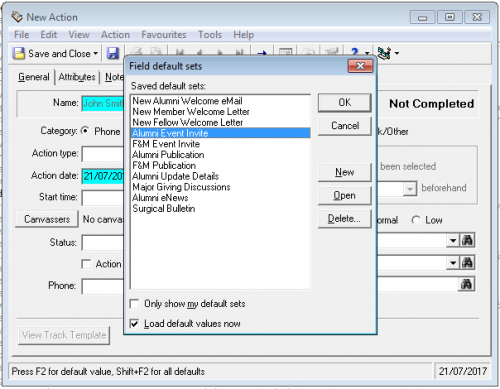
Task: Select the Low priority radio button
Action: [x=416, y=220]
